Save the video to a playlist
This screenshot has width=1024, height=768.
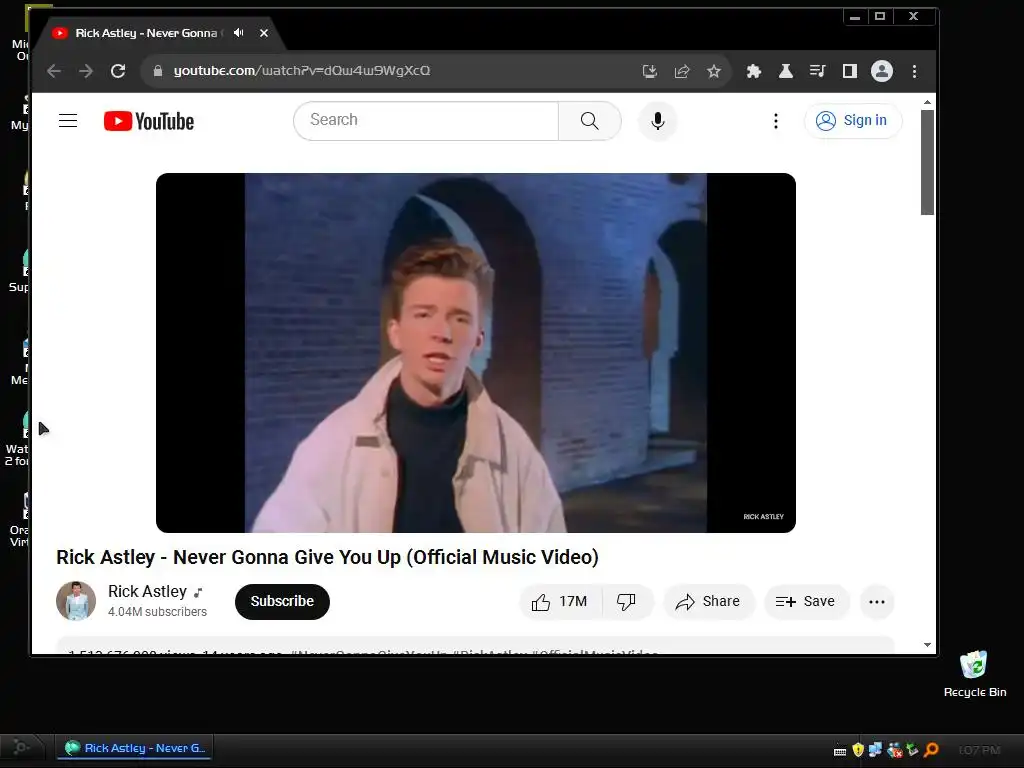pyautogui.click(x=806, y=601)
